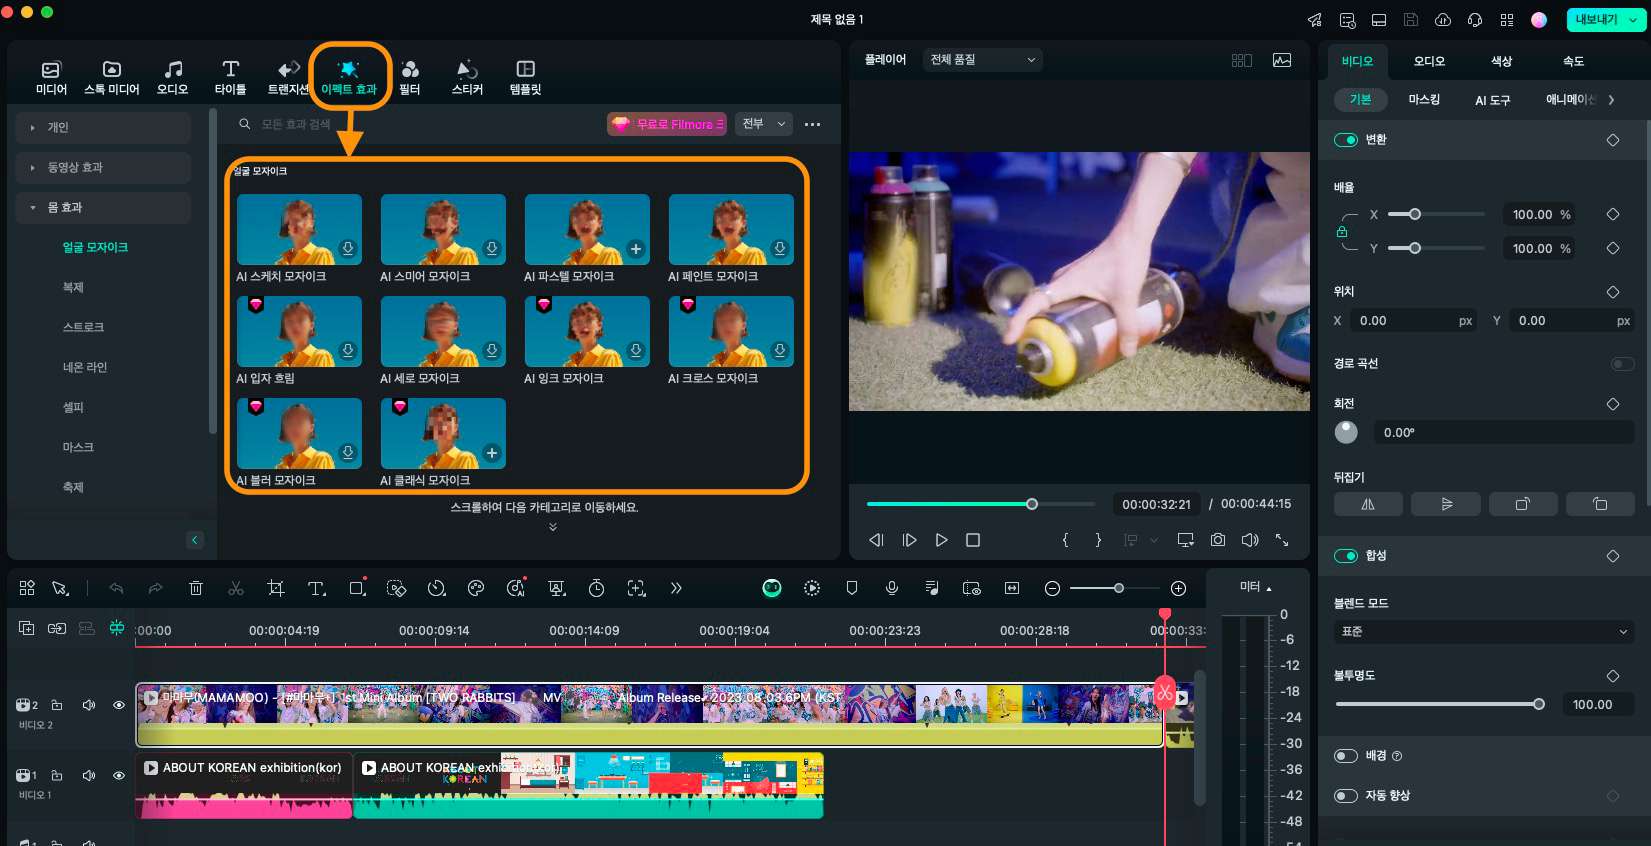
Task: Hide the 비디오 2 track eye
Action: [x=119, y=705]
